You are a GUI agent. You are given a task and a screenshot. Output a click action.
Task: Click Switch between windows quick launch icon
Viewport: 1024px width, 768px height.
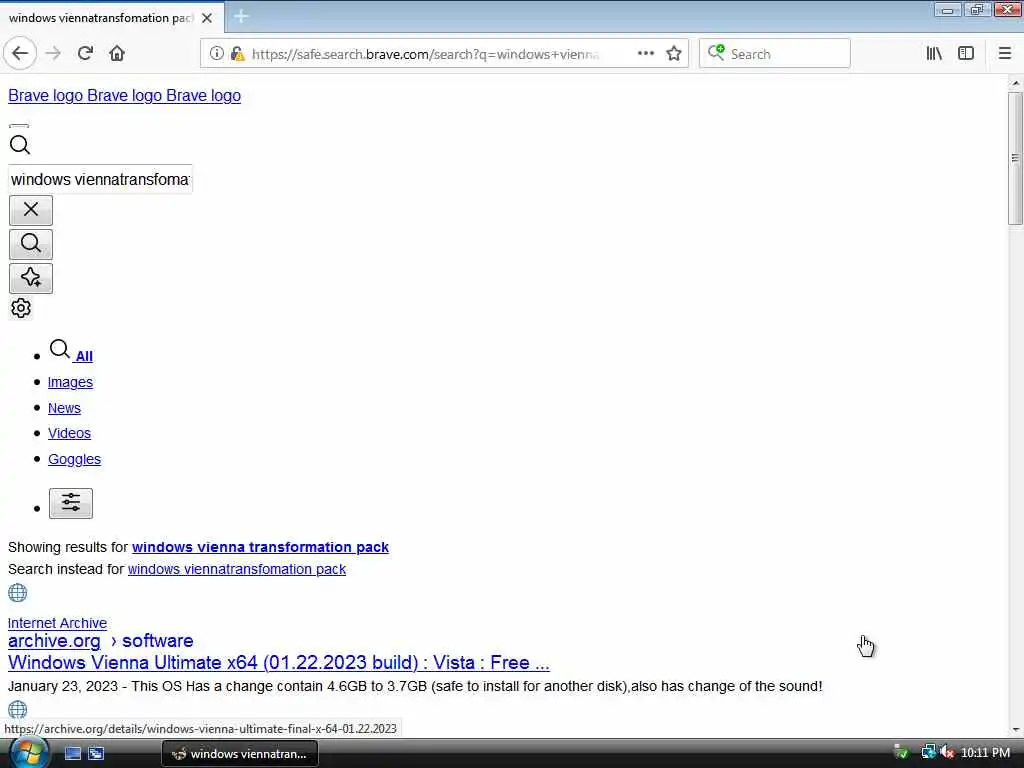pyautogui.click(x=96, y=754)
